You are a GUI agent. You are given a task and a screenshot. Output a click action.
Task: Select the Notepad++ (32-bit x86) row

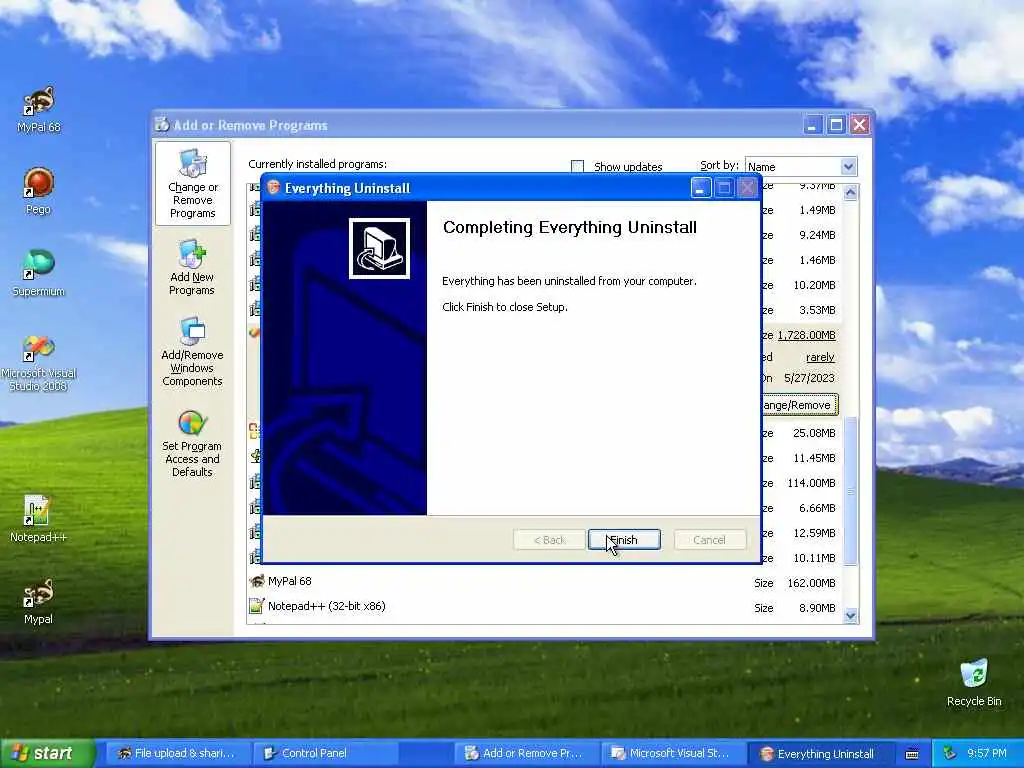point(544,607)
